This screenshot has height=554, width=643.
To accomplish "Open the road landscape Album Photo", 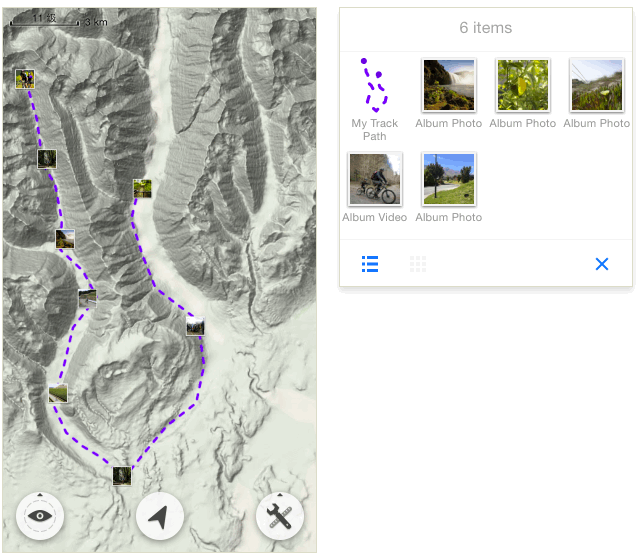I will point(449,179).
